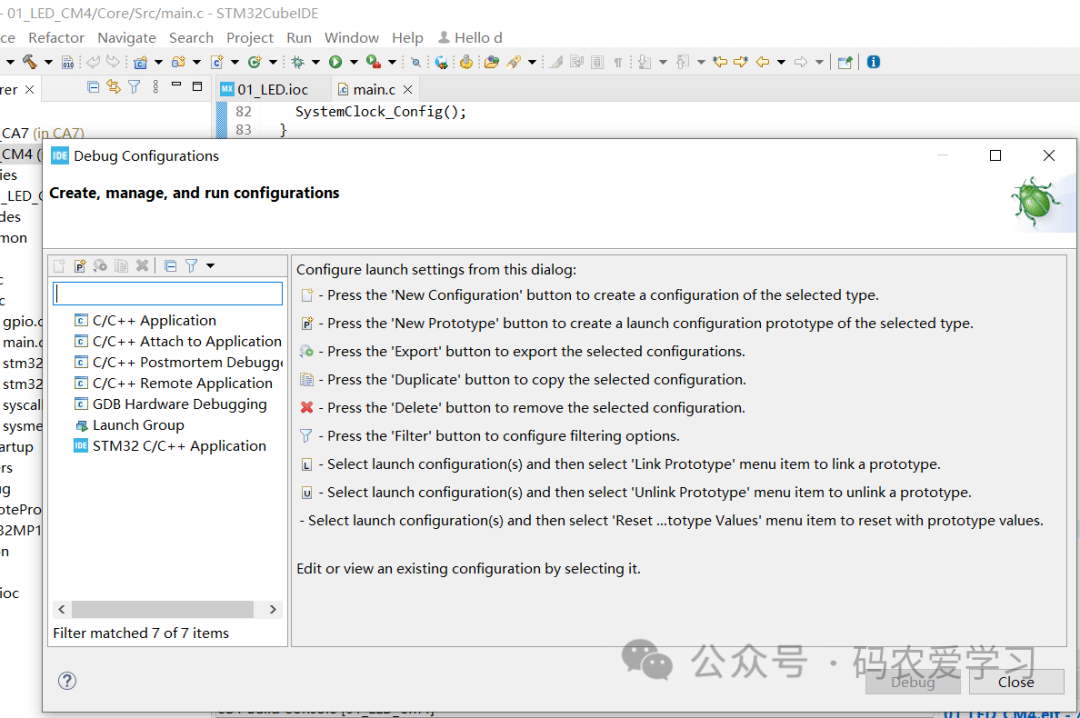Open the Window menu
The height and width of the screenshot is (718, 1080).
[352, 38]
